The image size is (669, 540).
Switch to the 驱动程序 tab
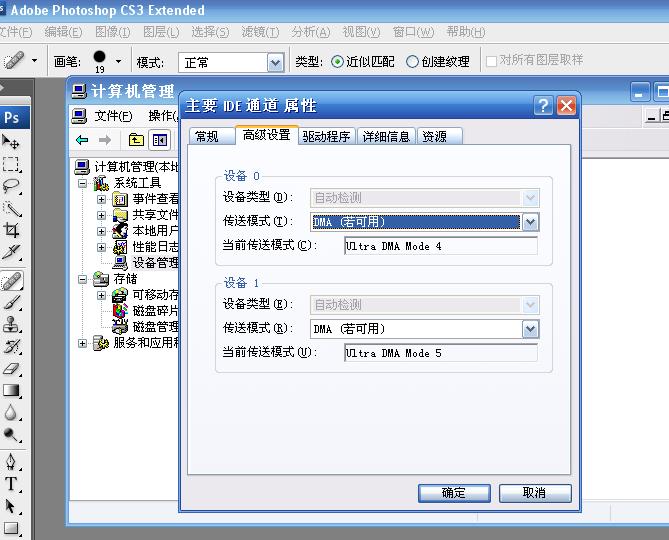pyautogui.click(x=327, y=136)
